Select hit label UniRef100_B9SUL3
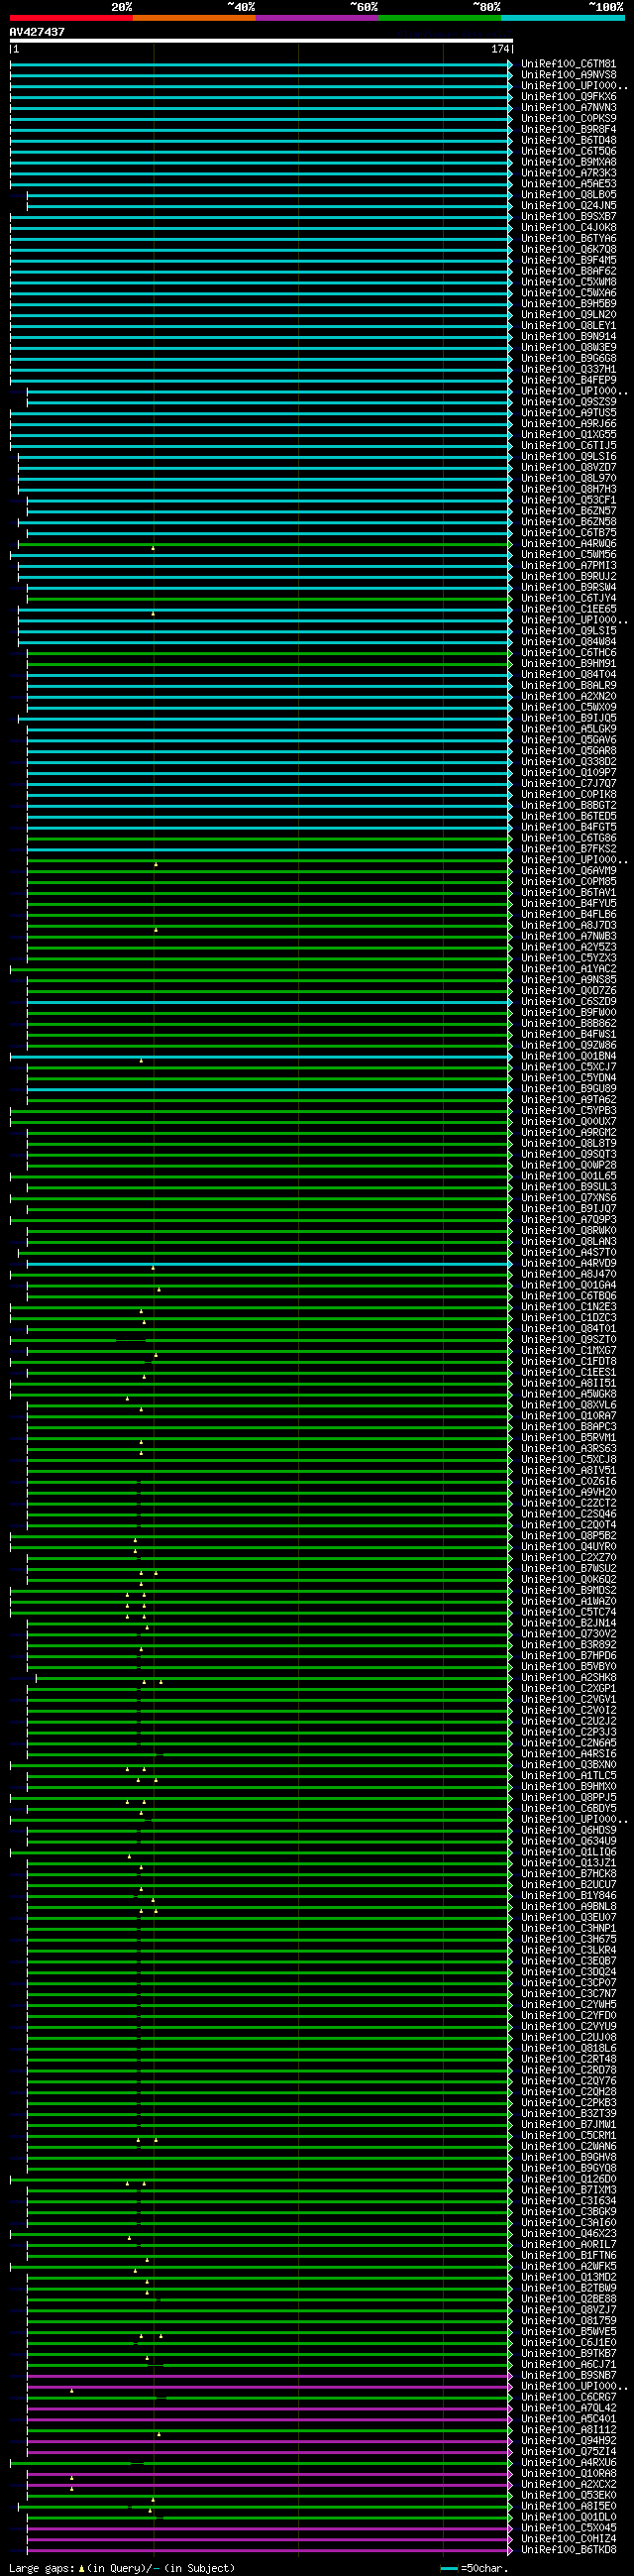This screenshot has height=2576, width=634. click(x=568, y=1188)
